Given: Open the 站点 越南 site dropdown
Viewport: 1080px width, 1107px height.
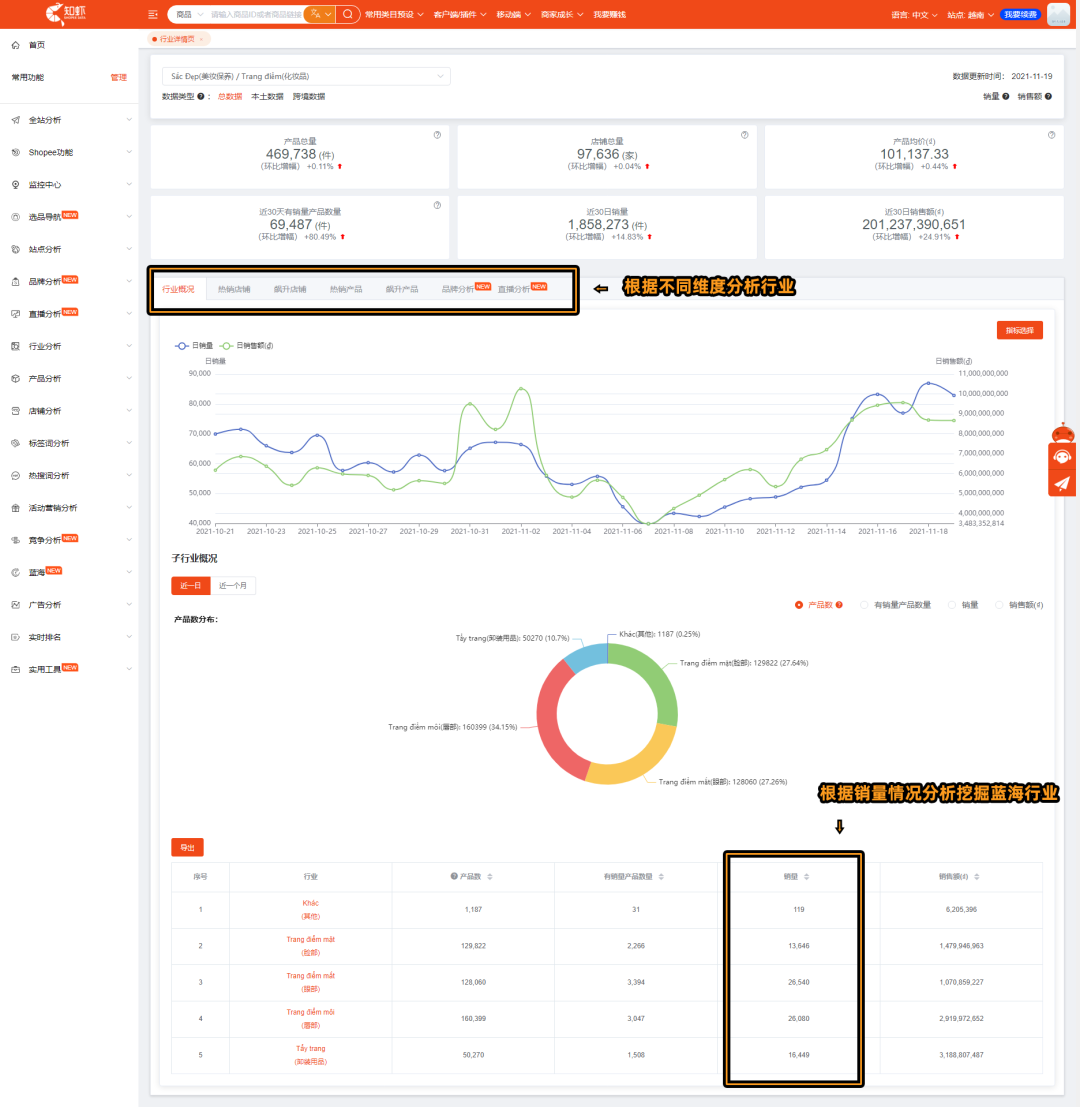Looking at the screenshot, I should coord(971,15).
